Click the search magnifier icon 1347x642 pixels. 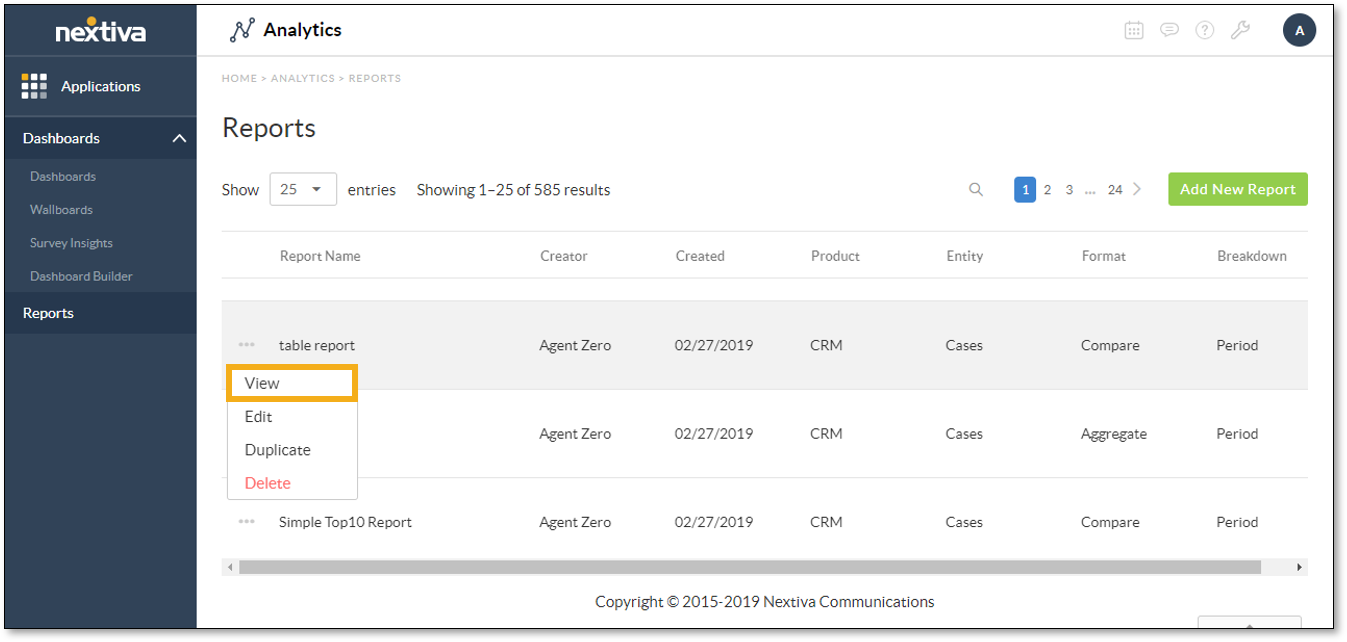point(975,189)
